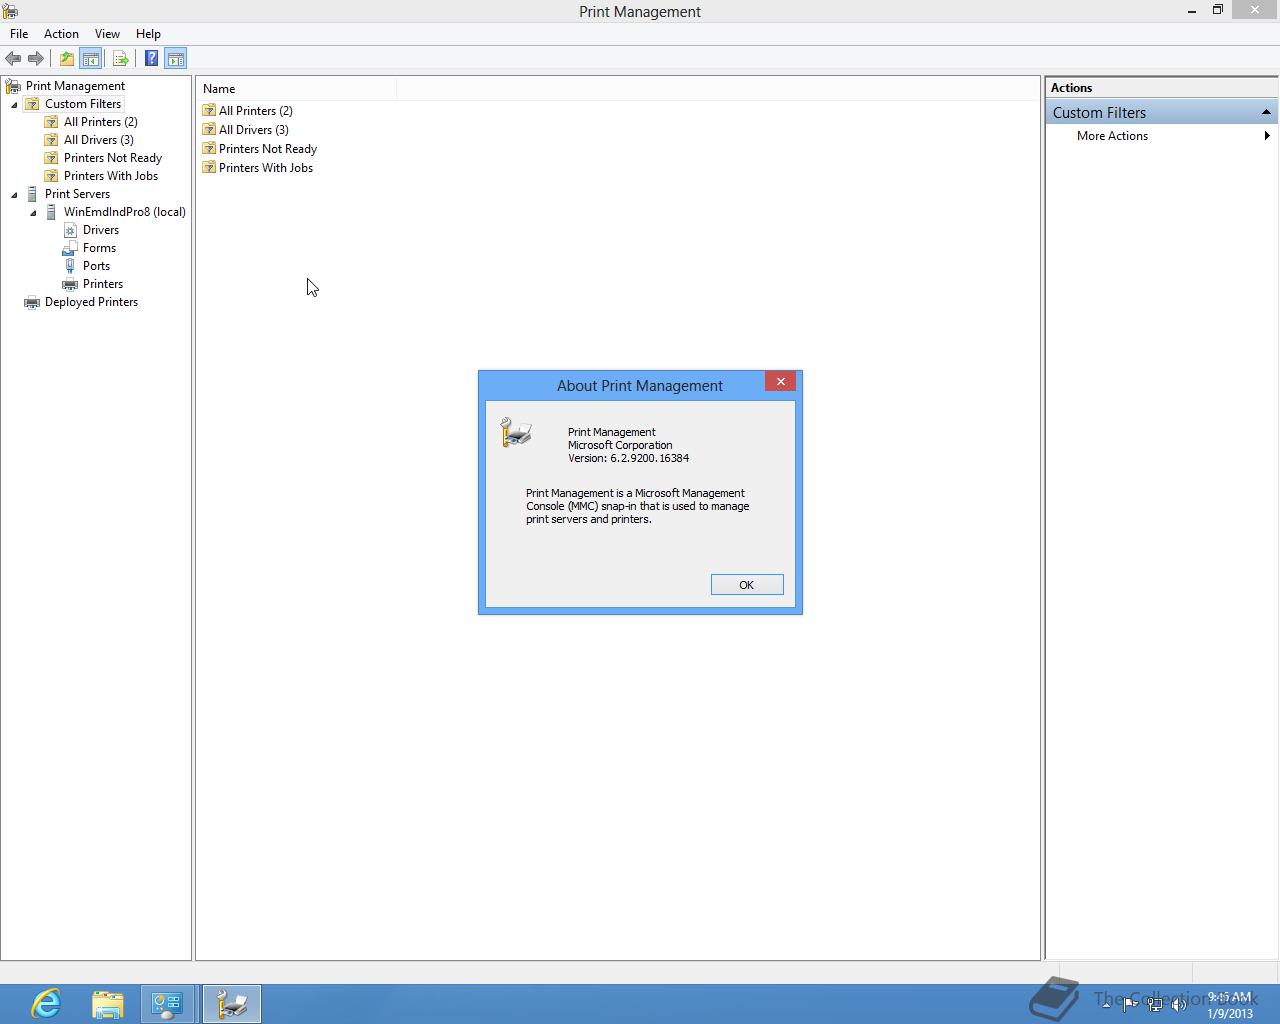Screen dimensions: 1280x1024
Task: Select the Print Management root node
Action: pyautogui.click(x=75, y=86)
